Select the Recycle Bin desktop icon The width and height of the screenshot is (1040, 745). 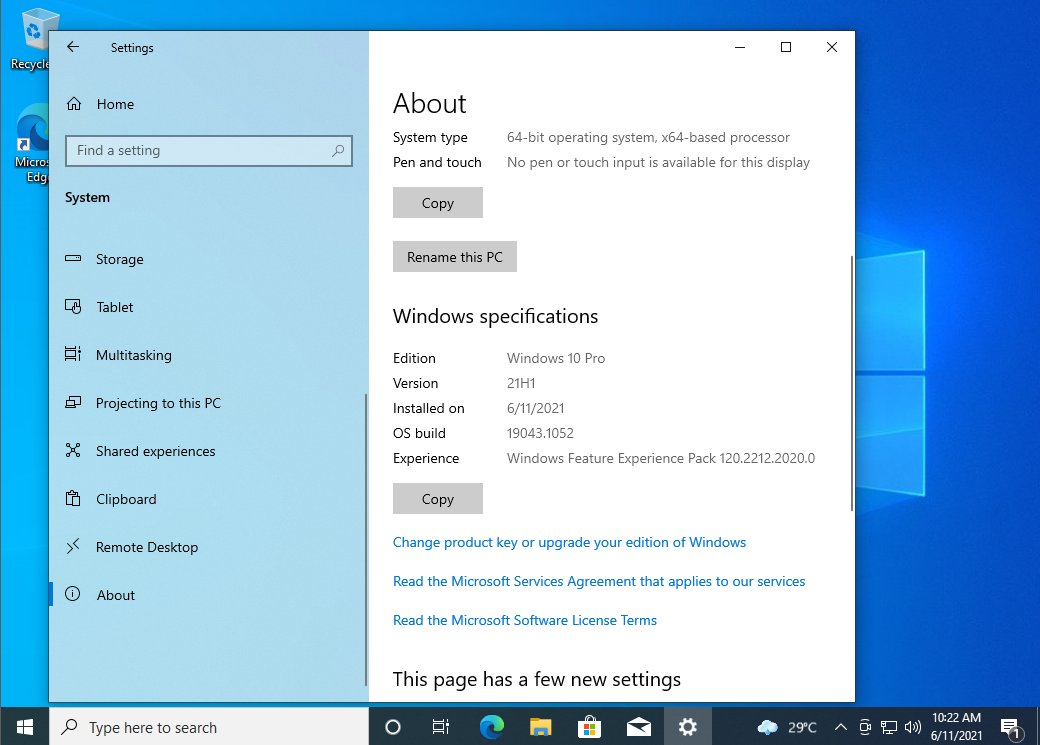point(29,40)
